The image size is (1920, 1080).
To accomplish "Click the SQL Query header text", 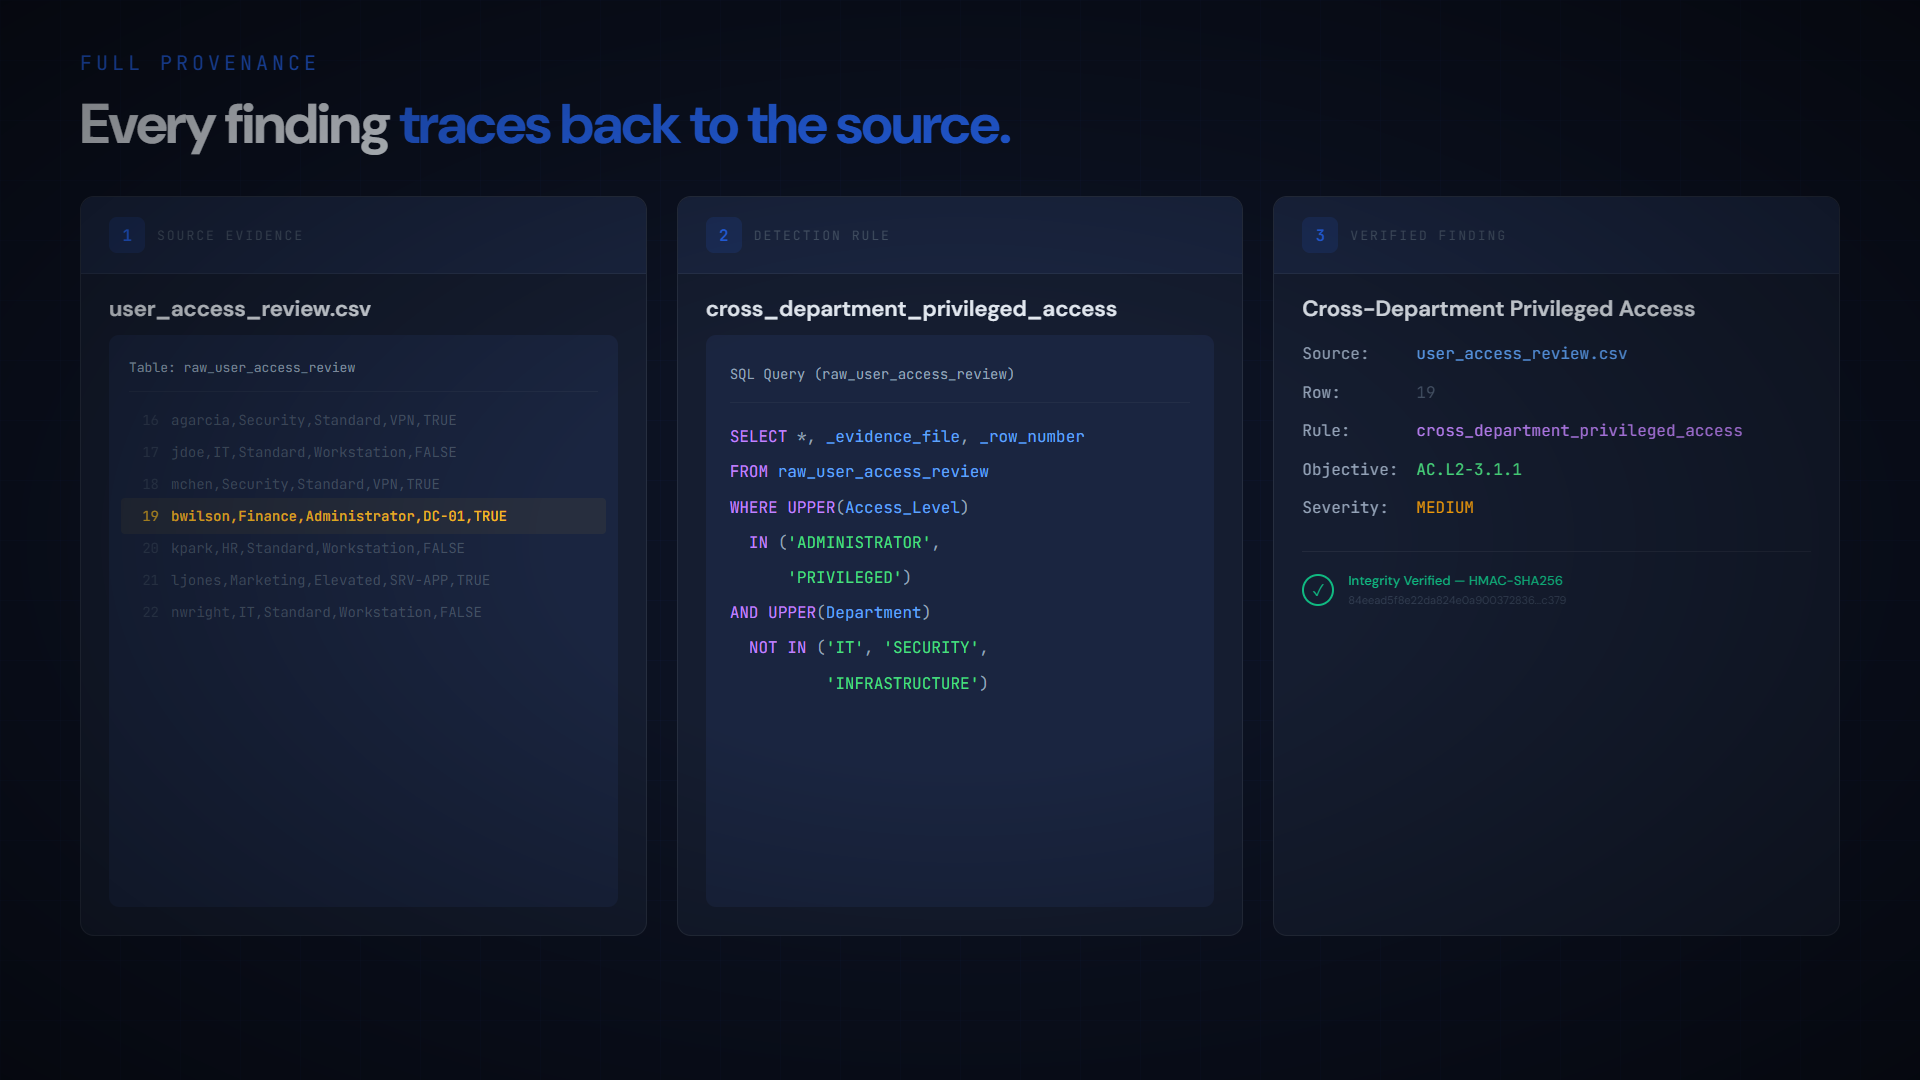I will tap(871, 375).
